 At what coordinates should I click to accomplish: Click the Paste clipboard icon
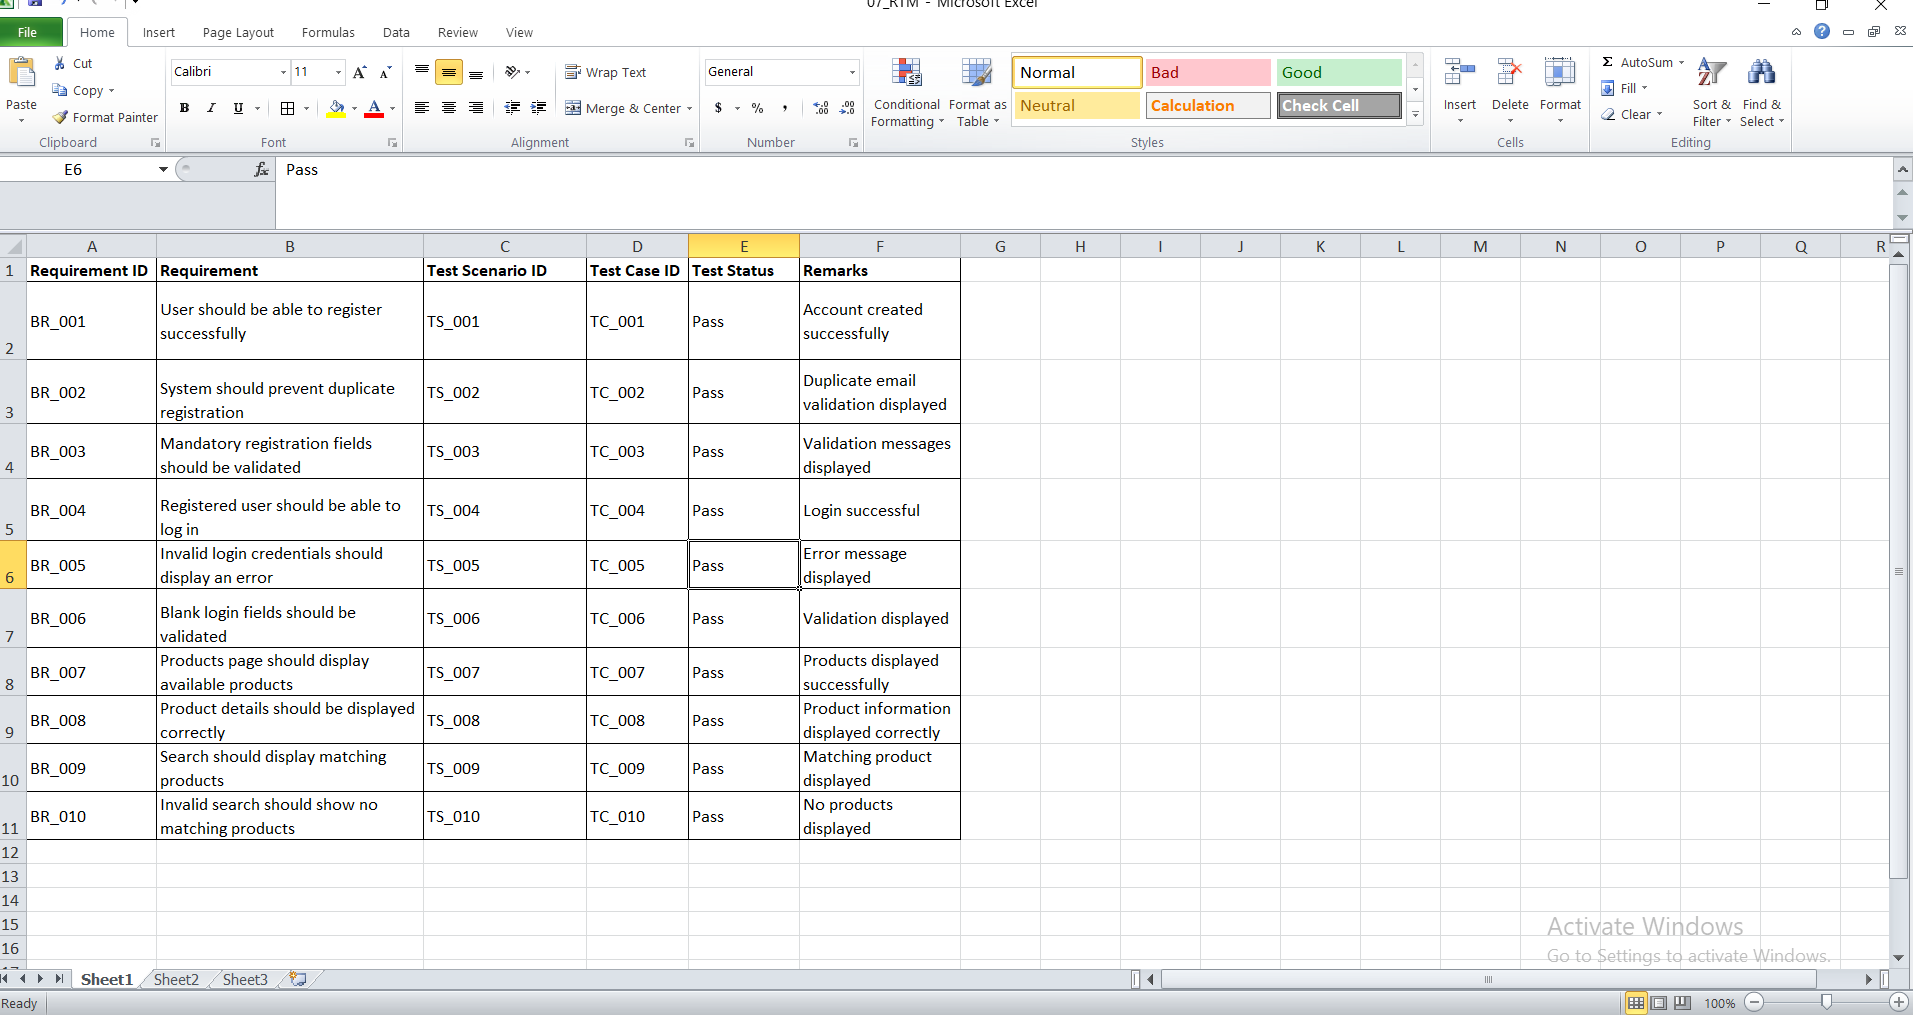point(21,74)
